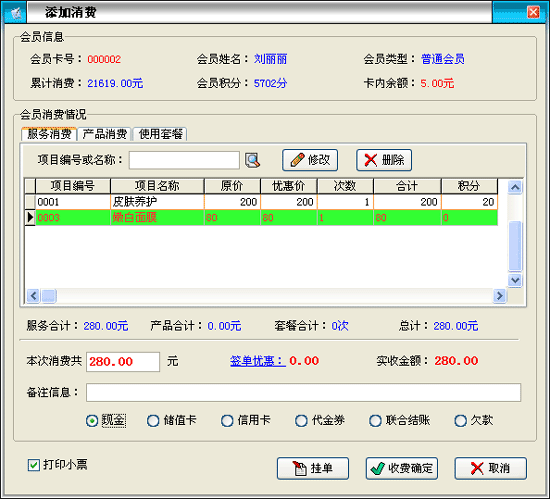Click the red X 删除 delete button
Screen dimensions: 550x499
point(384,160)
